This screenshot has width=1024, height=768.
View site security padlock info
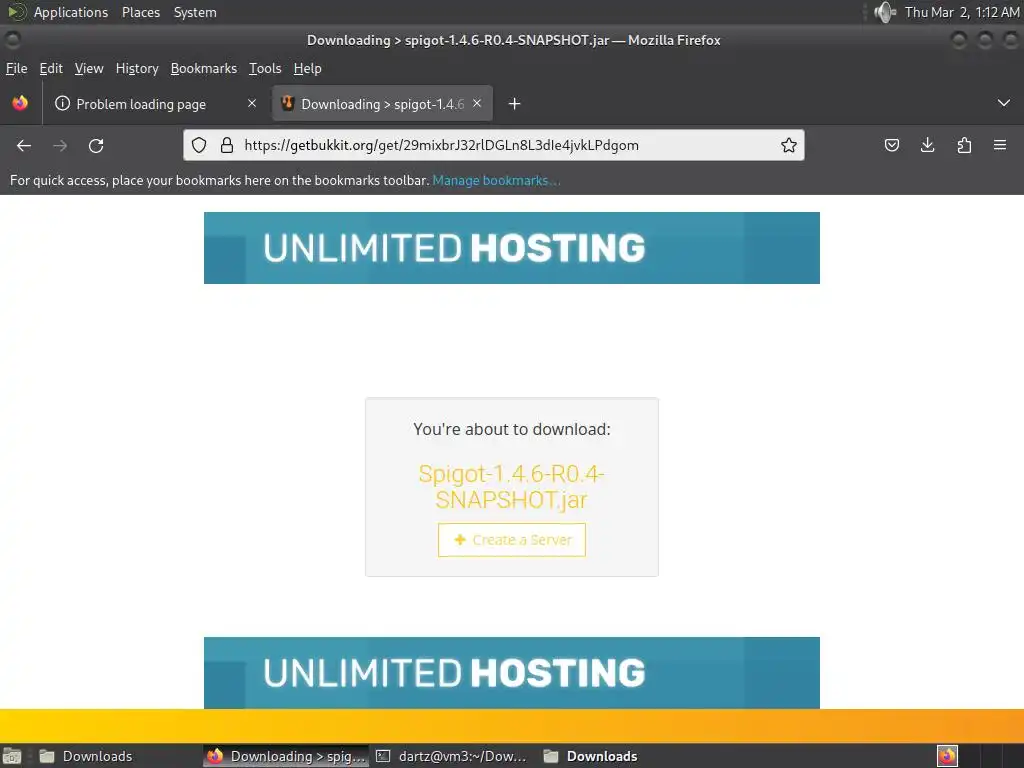[x=227, y=145]
